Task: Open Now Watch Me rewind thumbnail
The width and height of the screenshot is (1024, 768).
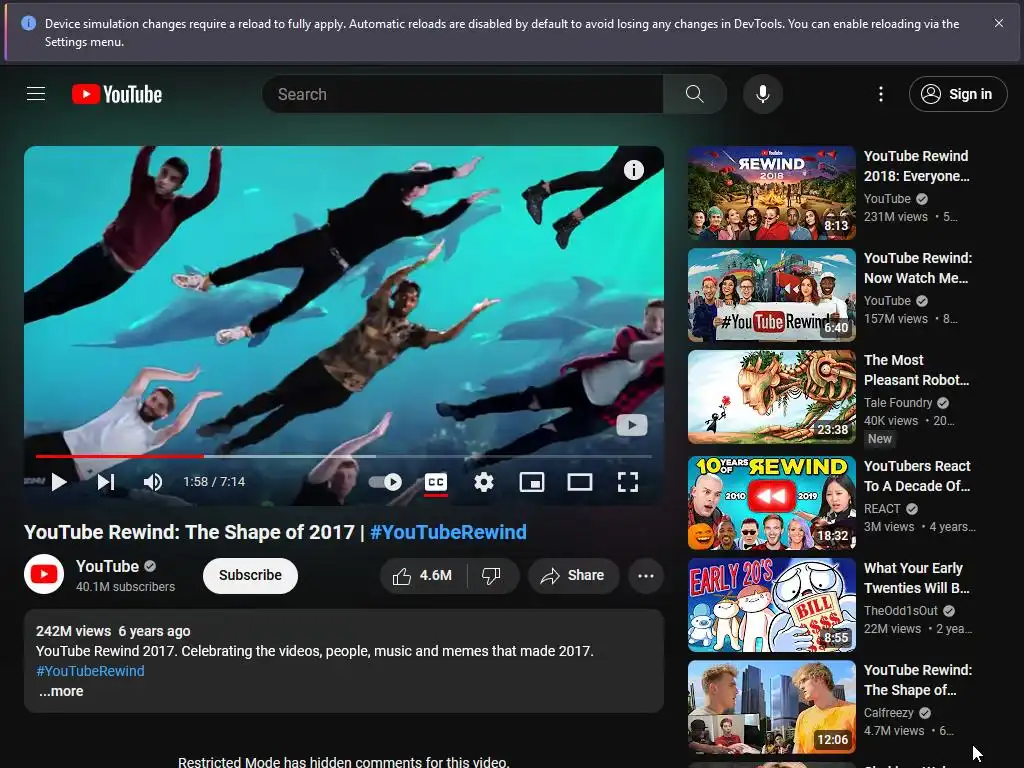Action: tap(771, 295)
